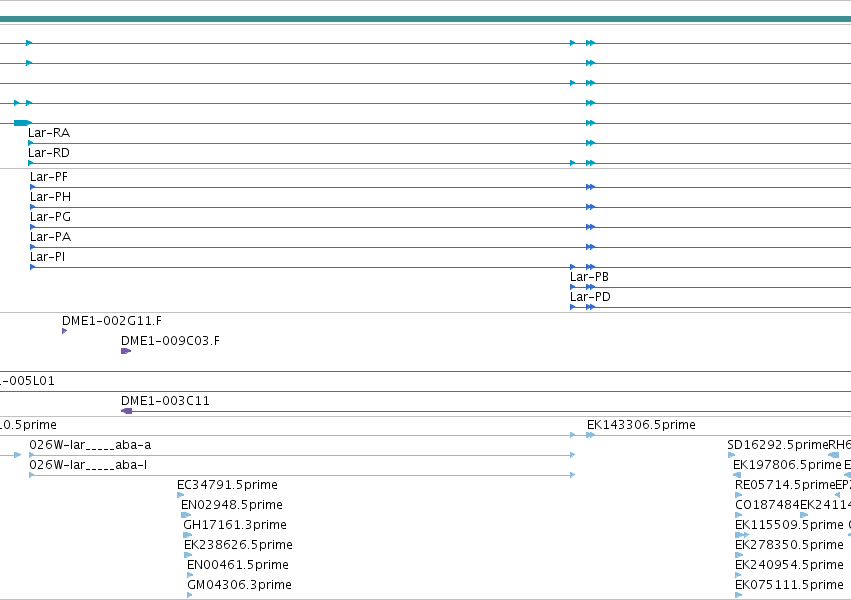Click the EC34791.5prime light blue feature arrow
The image size is (851, 600).
tap(181, 495)
